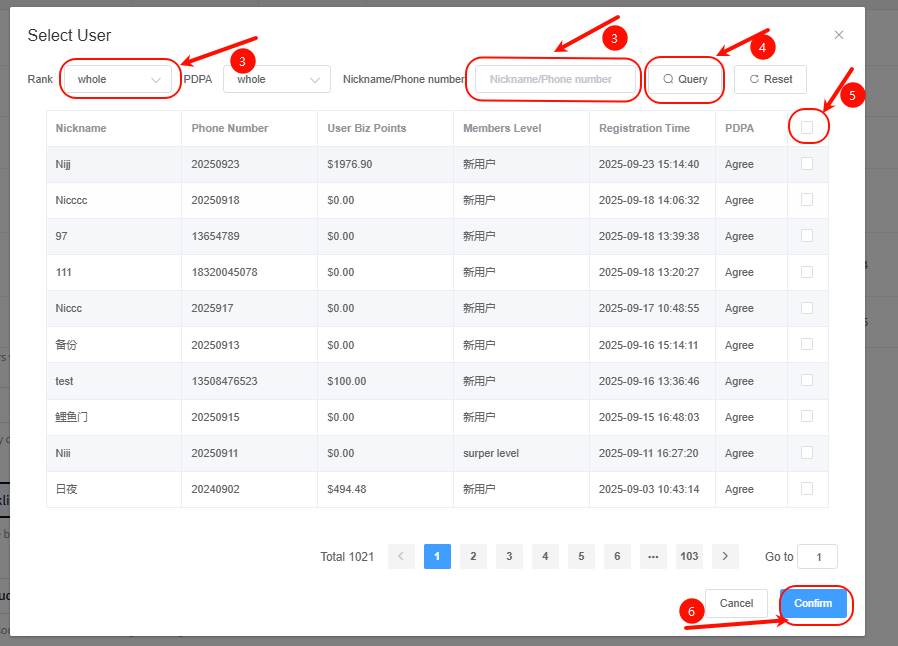The image size is (898, 646).
Task: Click the Cancel button
Action: coord(736,603)
